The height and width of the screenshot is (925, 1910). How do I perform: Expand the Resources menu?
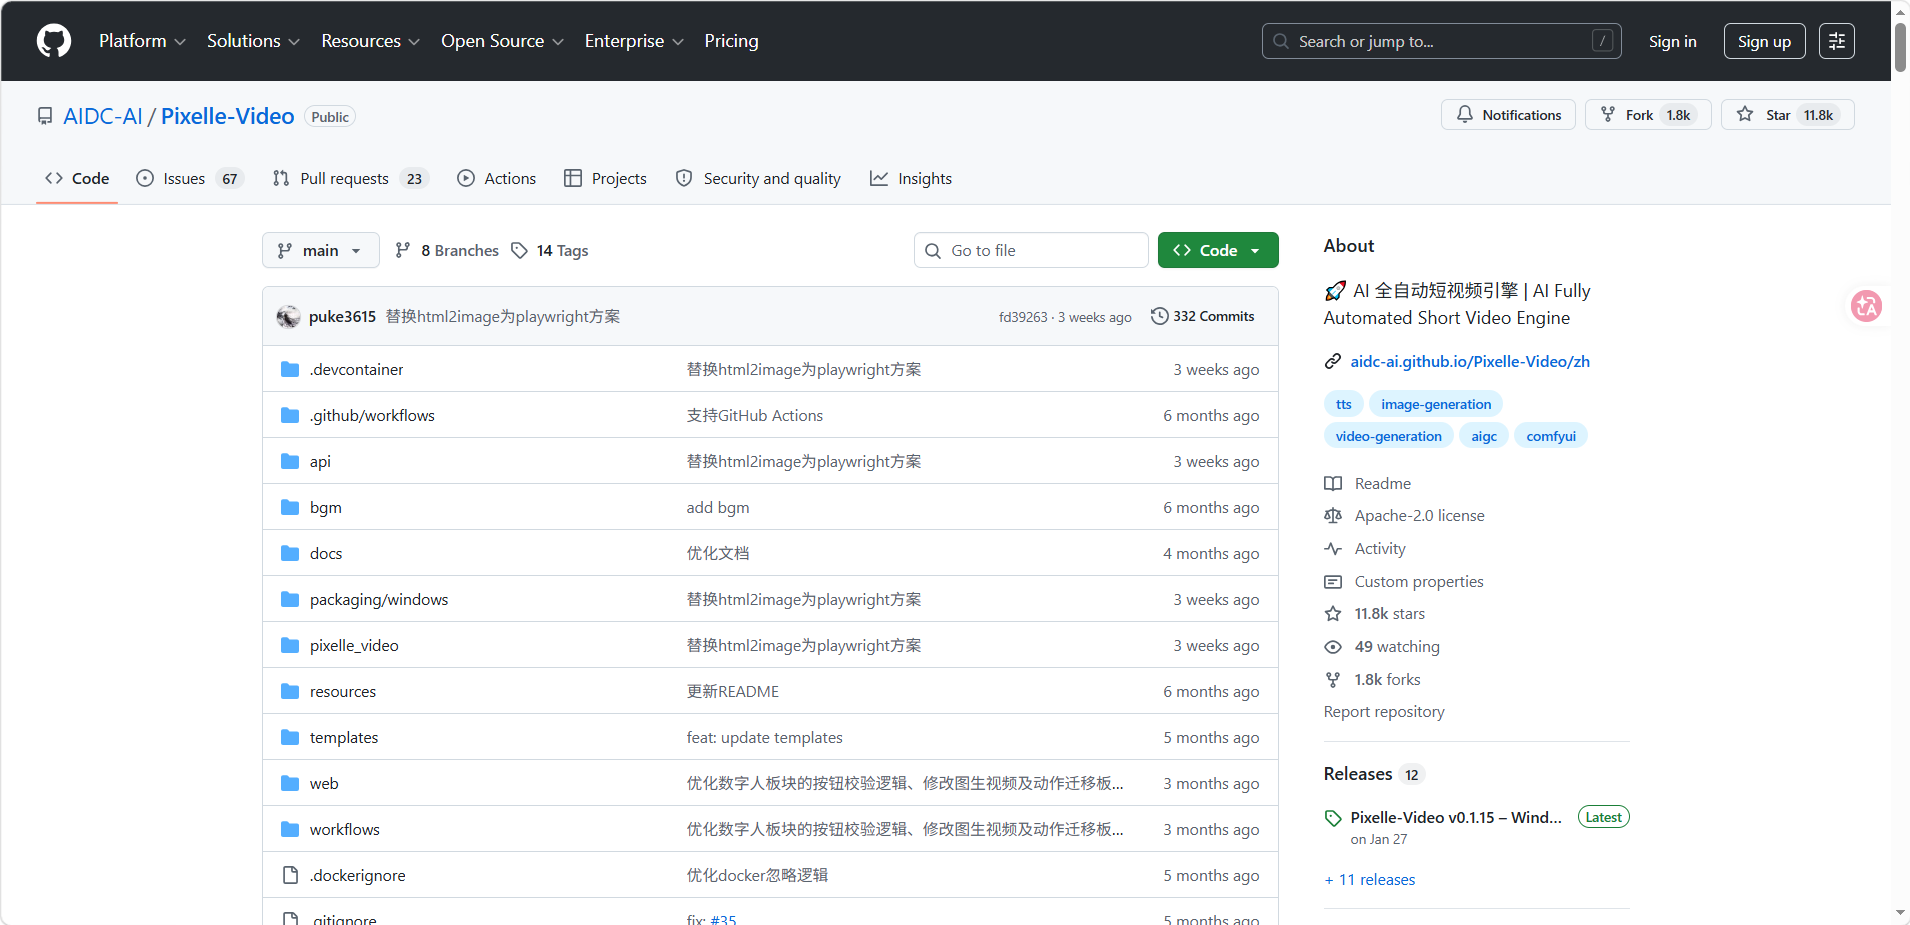pos(370,41)
